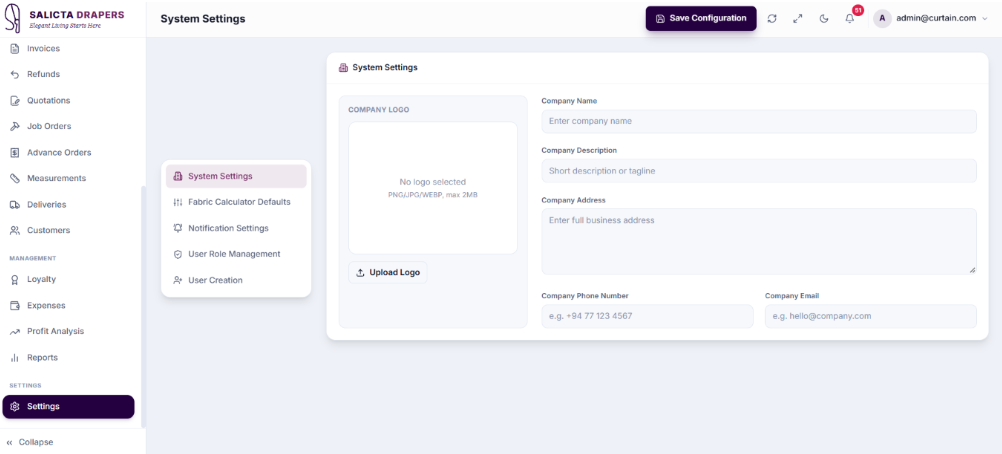Click the Loyalty award icon
Image resolution: width=1002 pixels, height=454 pixels.
[15, 279]
